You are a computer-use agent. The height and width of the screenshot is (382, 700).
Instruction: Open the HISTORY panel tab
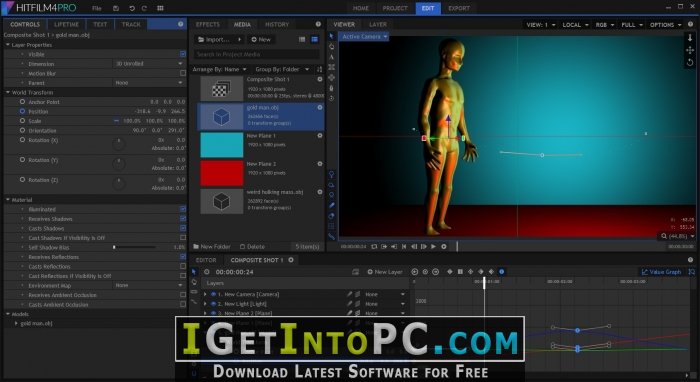point(277,24)
